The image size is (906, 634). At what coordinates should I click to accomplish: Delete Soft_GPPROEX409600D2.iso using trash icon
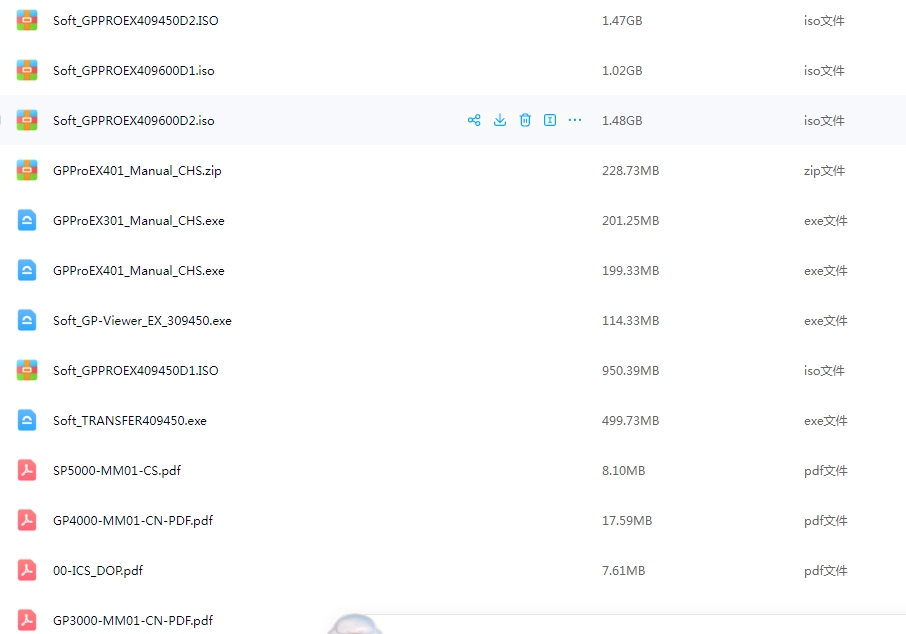[525, 120]
